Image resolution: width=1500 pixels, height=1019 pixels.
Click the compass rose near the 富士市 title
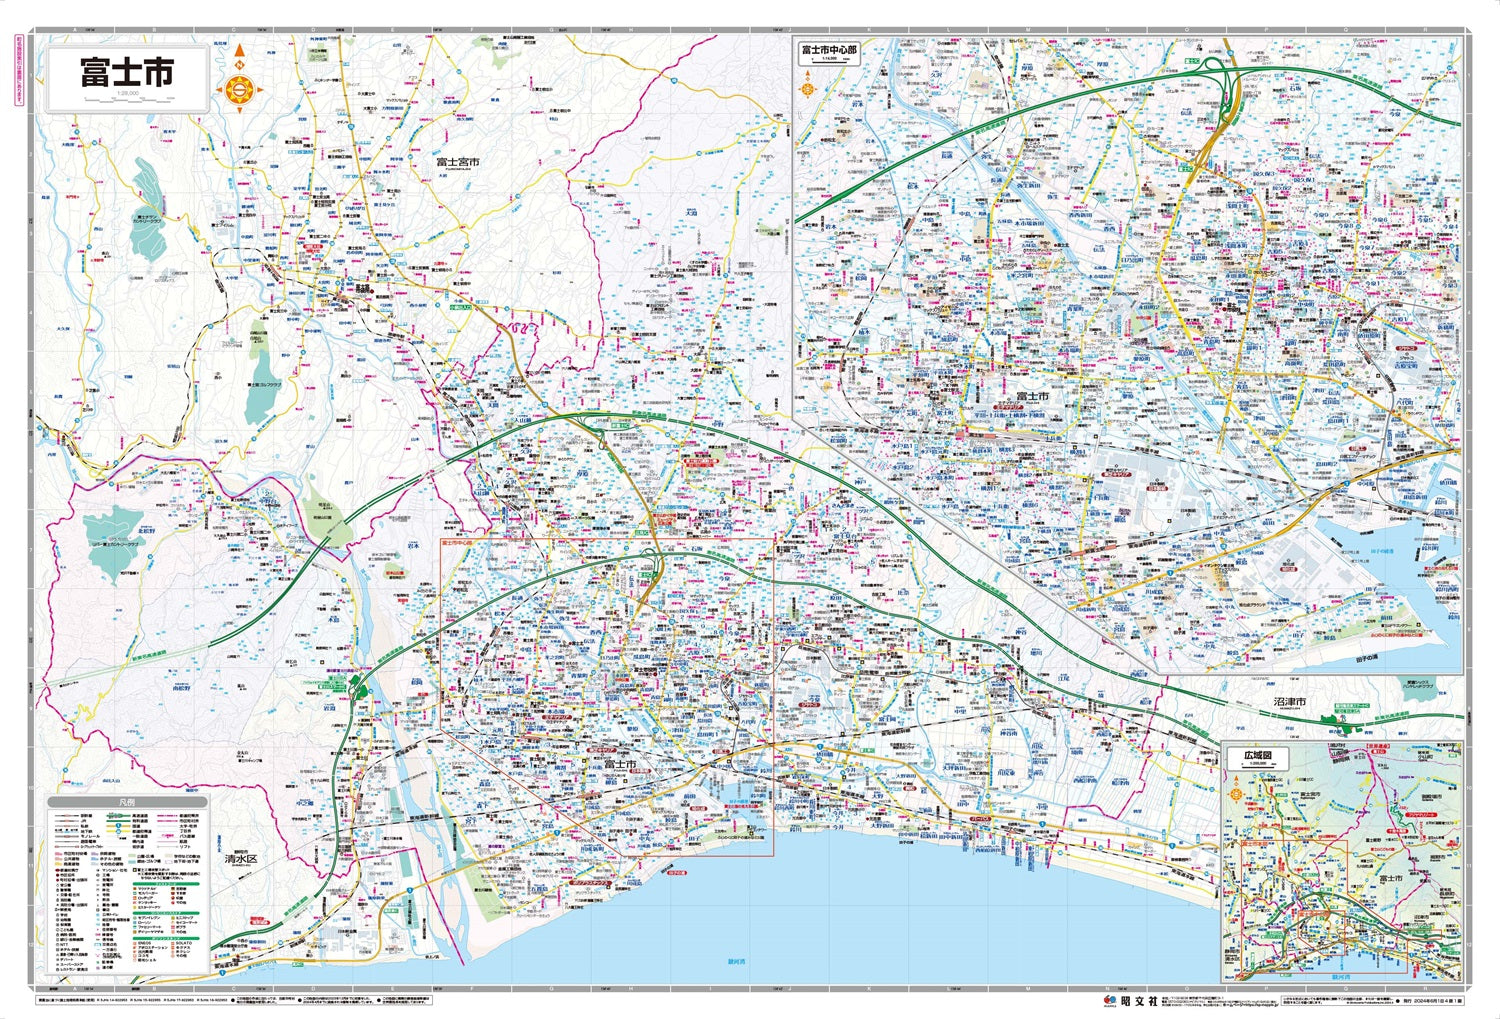[239, 89]
